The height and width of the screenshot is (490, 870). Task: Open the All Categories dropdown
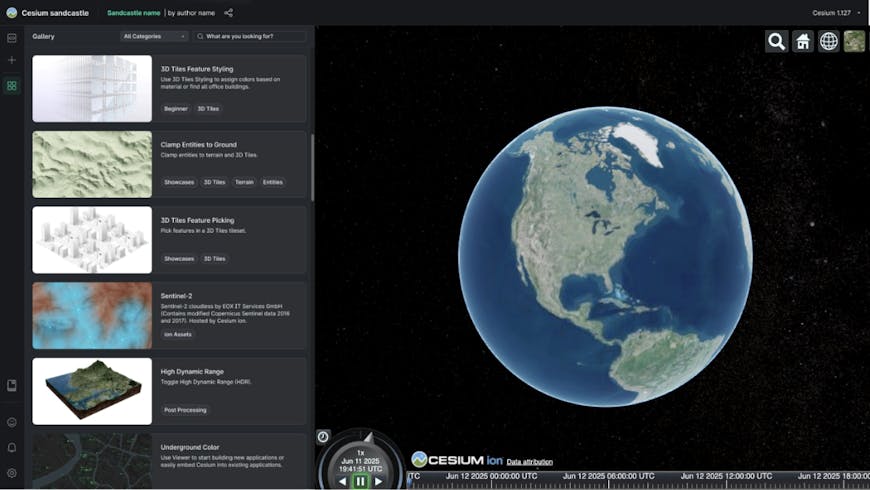click(154, 36)
